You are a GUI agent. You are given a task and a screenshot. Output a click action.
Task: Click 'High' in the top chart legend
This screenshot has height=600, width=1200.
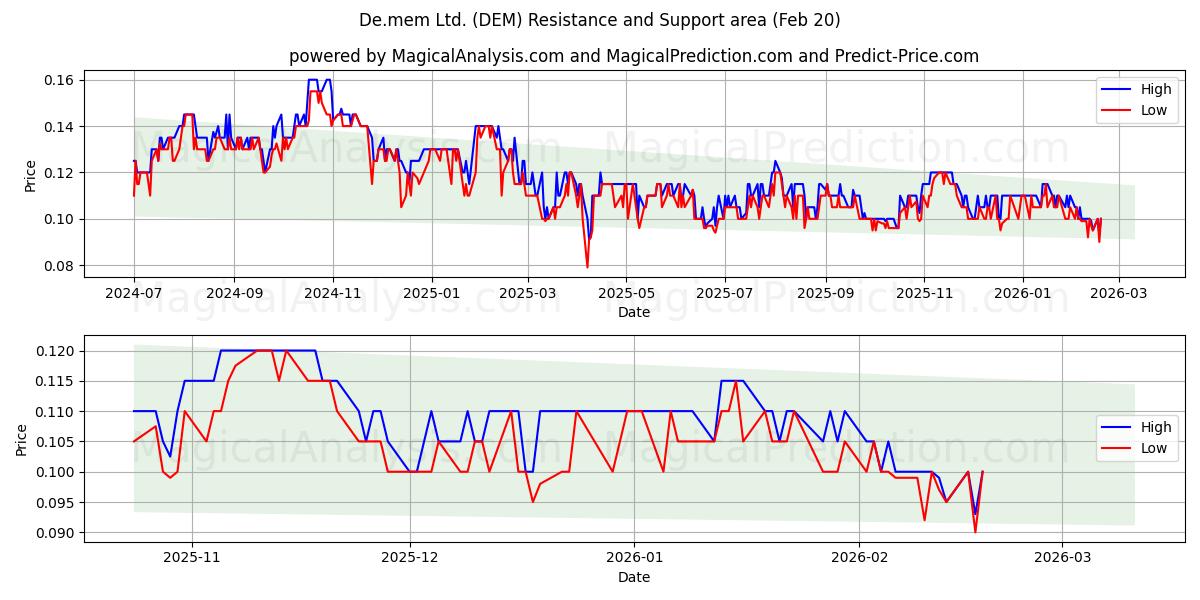pos(1156,89)
